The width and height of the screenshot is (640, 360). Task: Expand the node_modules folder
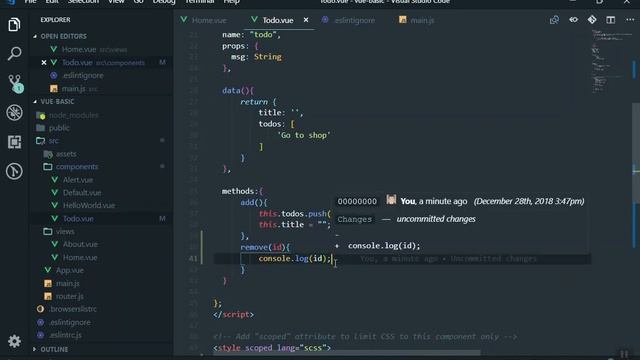73,116
